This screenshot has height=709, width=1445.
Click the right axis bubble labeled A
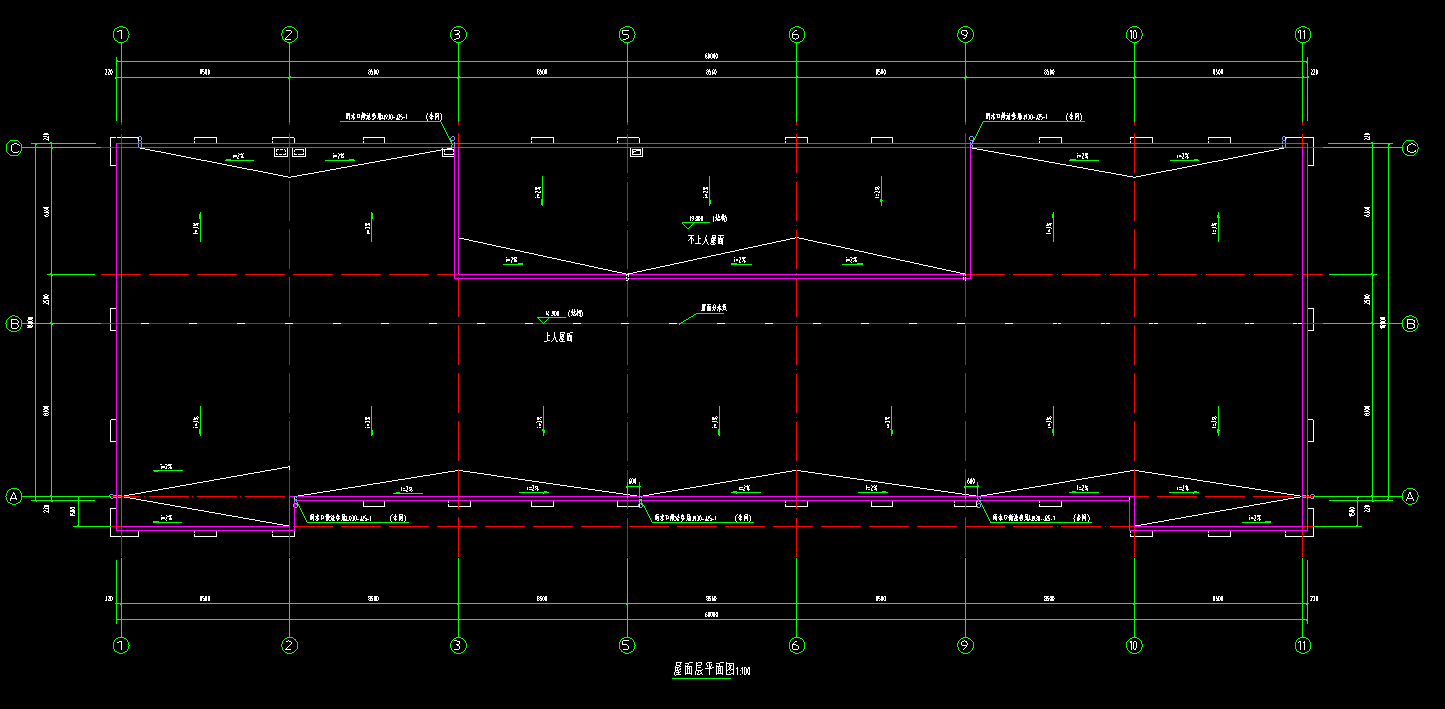point(1411,496)
